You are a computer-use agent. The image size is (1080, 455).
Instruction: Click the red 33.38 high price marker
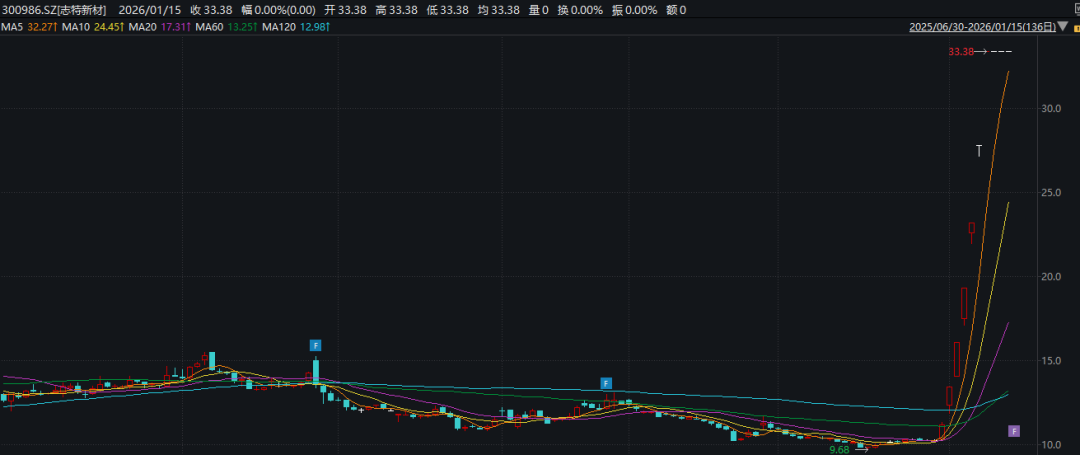pyautogui.click(x=961, y=51)
